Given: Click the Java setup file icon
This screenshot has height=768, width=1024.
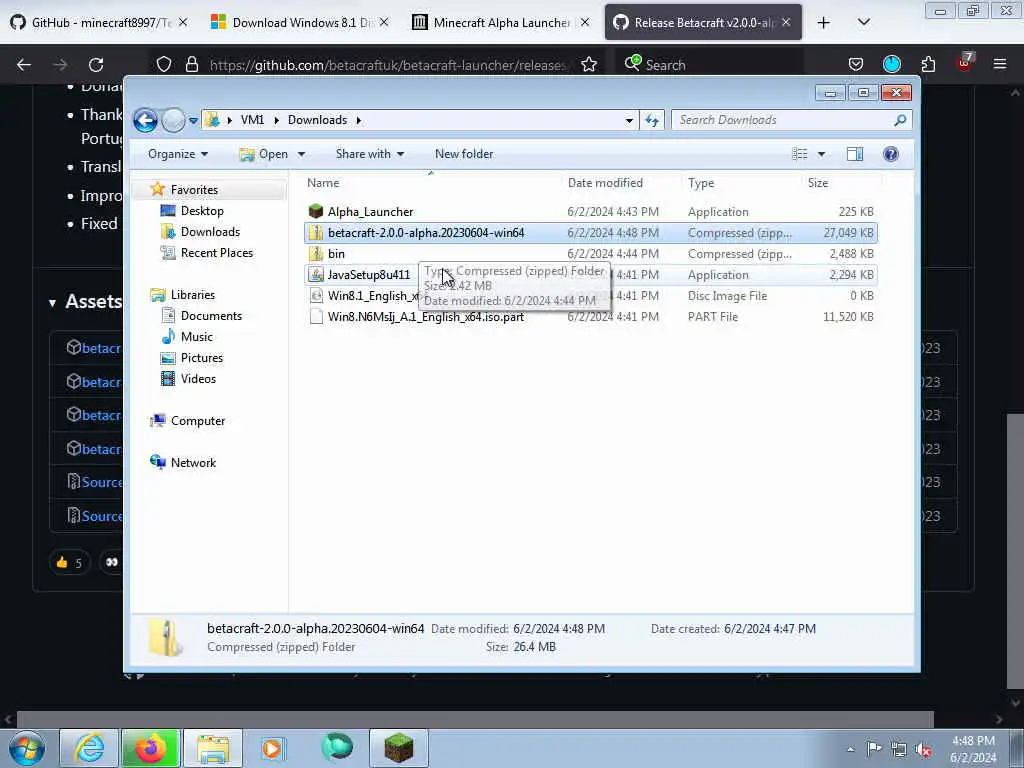Looking at the screenshot, I should click(x=316, y=274).
